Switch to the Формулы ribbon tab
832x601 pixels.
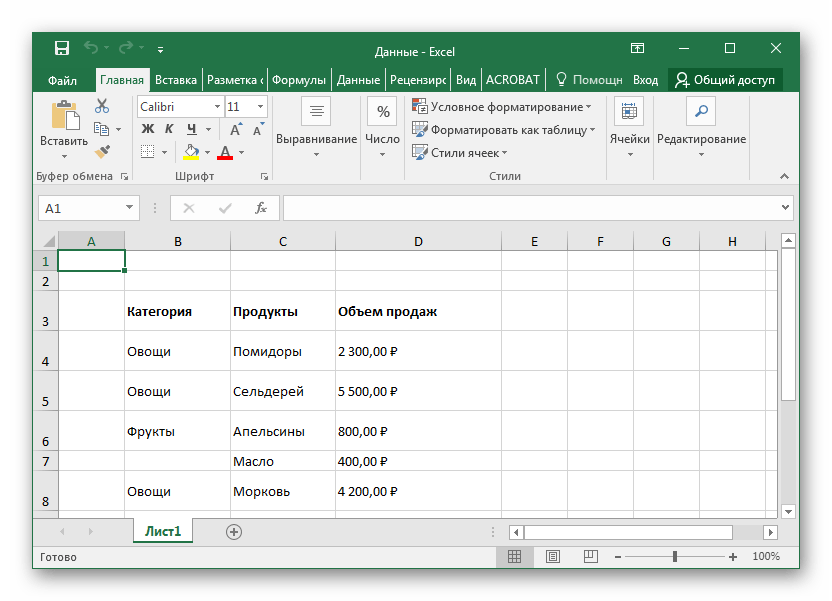(298, 80)
